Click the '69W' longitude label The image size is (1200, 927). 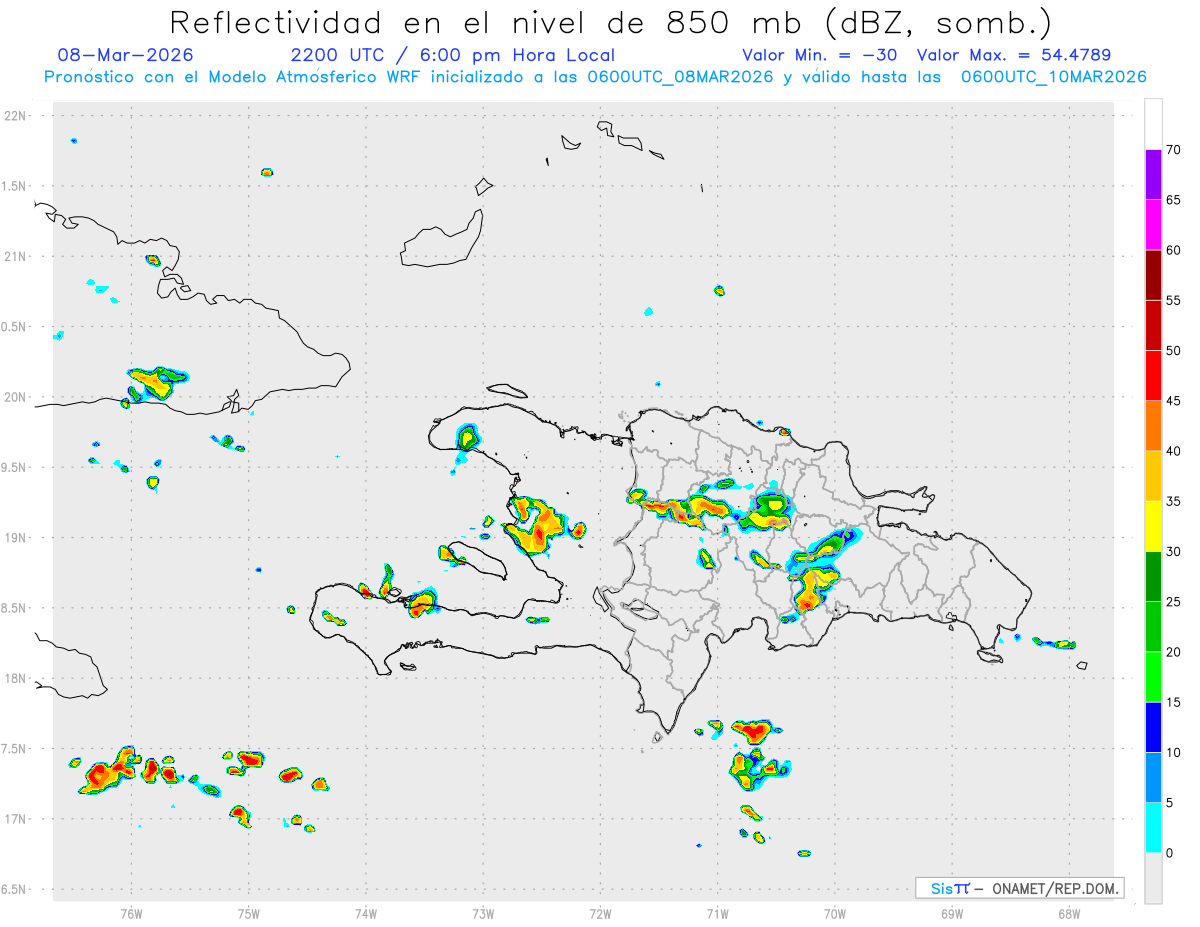click(x=952, y=913)
